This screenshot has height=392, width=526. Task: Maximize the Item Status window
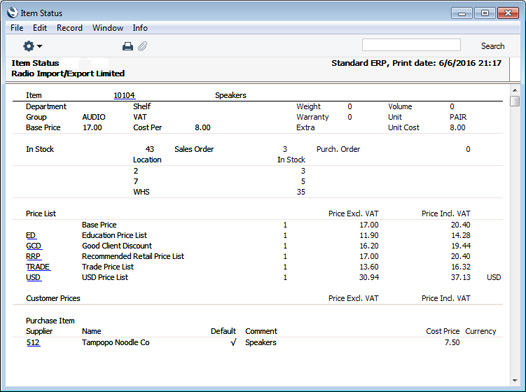pos(485,13)
